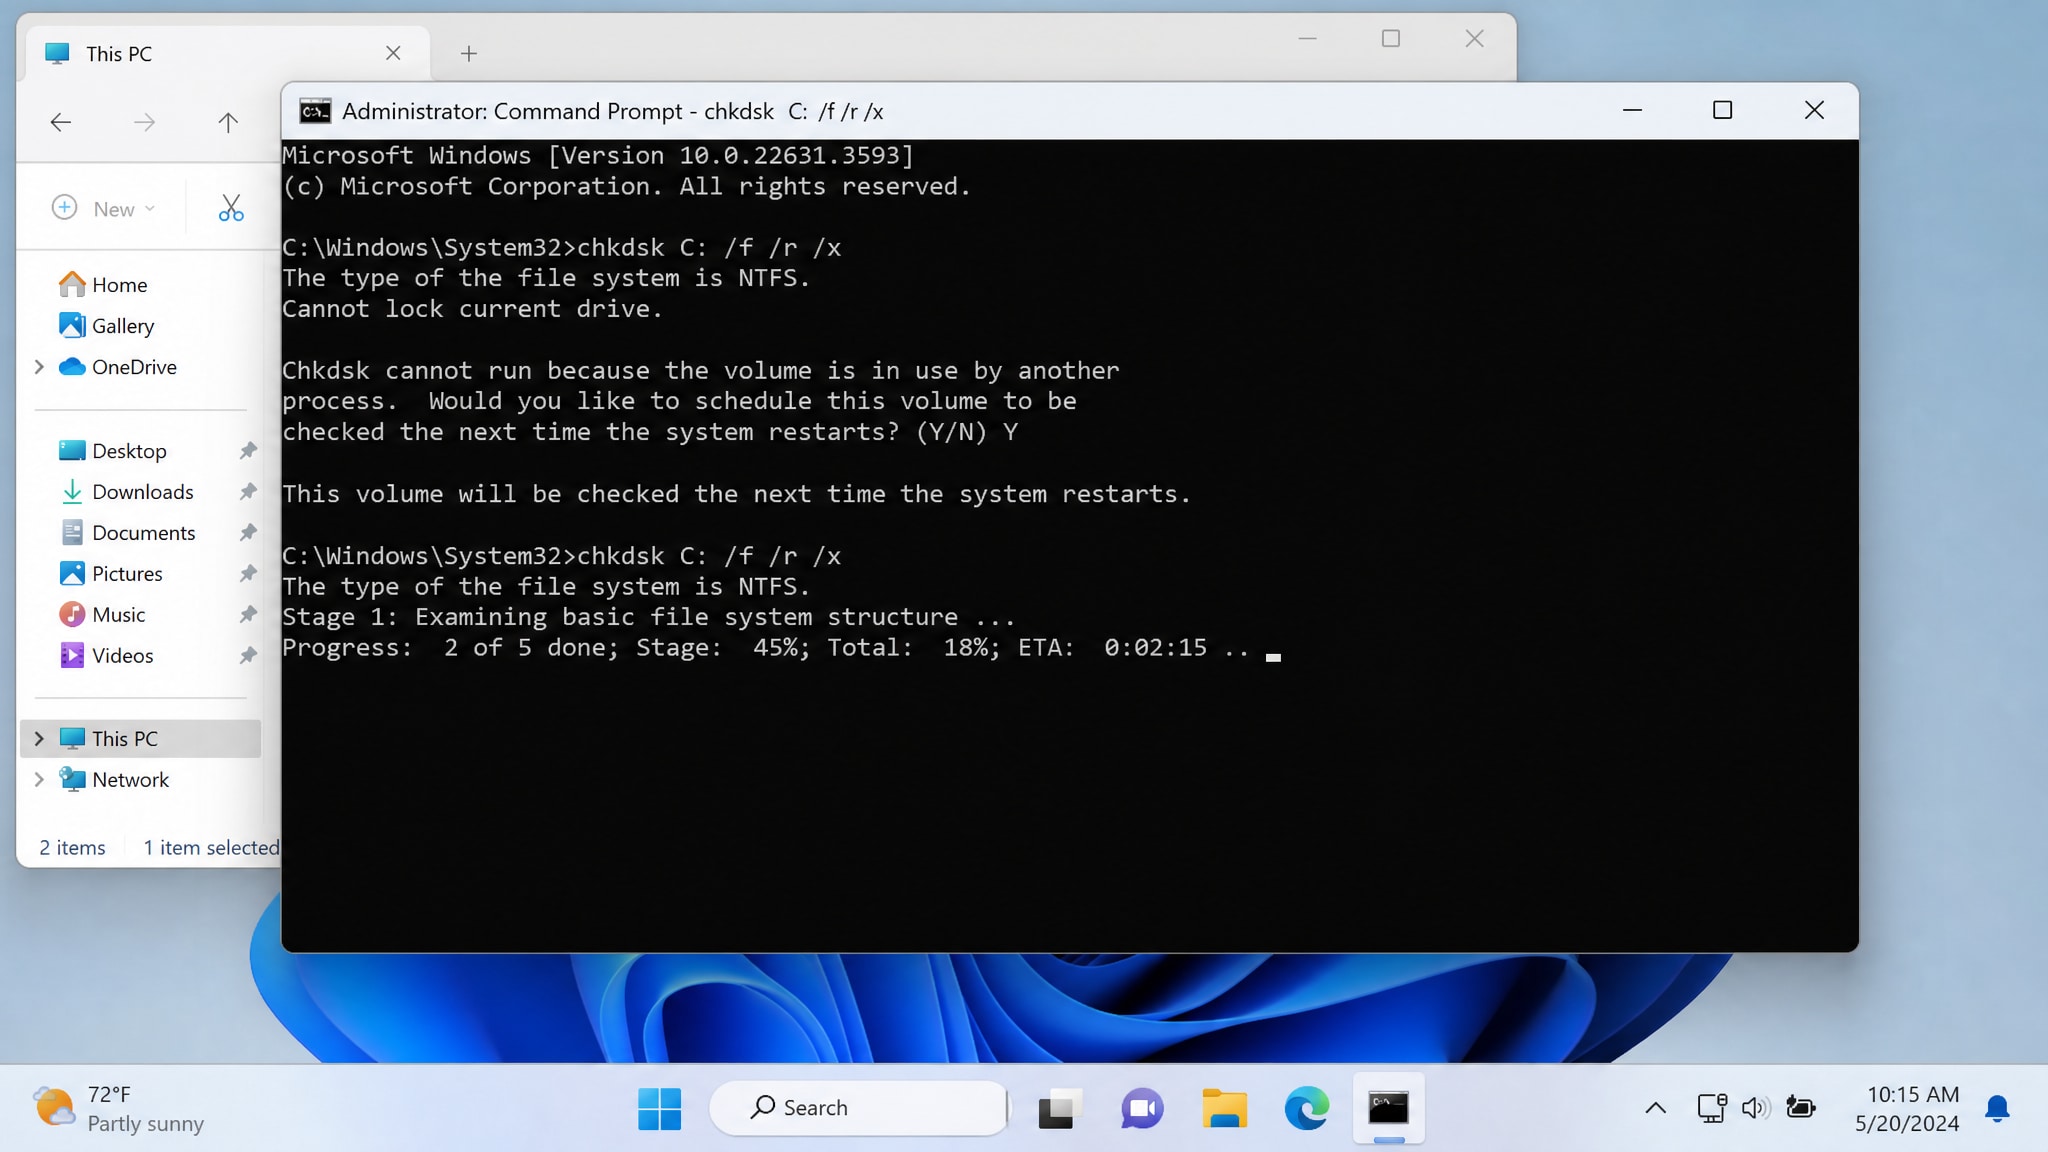The width and height of the screenshot is (2048, 1152).
Task: Open the clock showing 10:15 AM
Action: coord(1907,1108)
